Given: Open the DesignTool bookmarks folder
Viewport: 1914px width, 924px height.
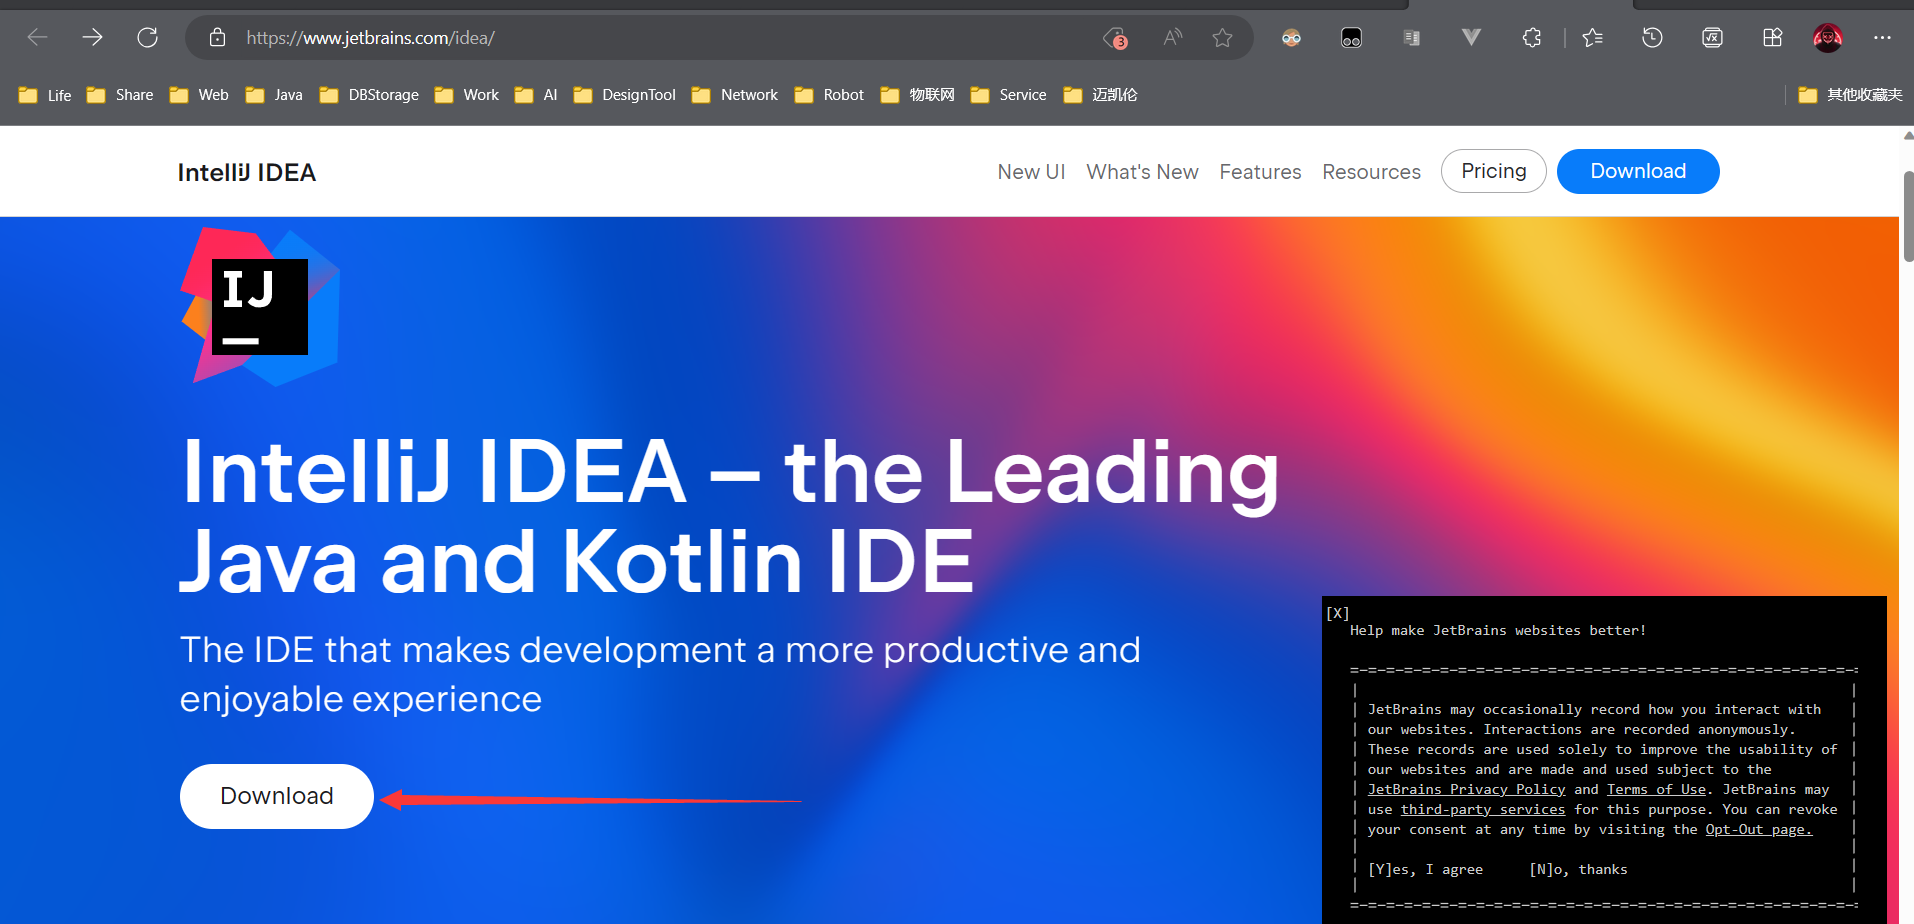Looking at the screenshot, I should click(625, 95).
